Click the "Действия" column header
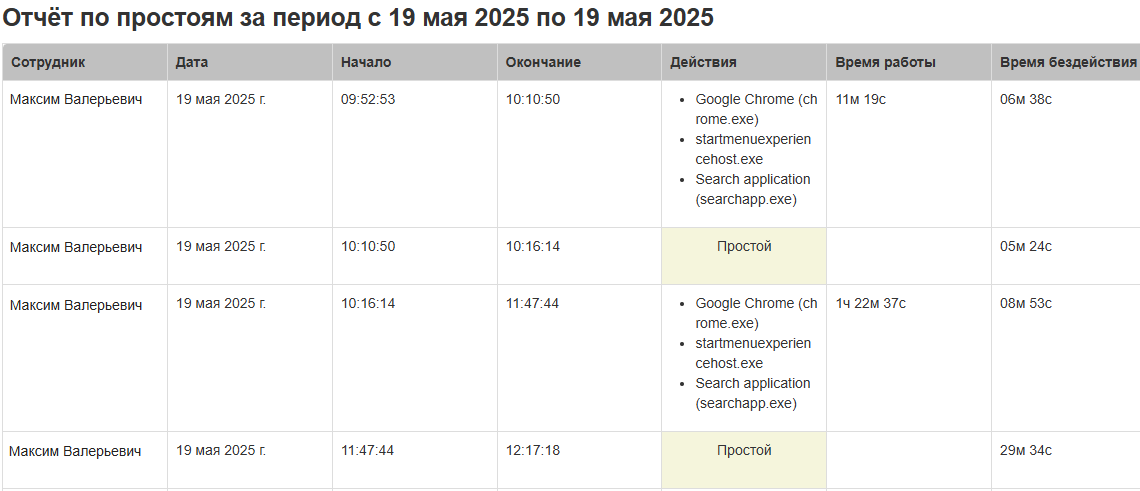This screenshot has width=1140, height=491. 703,62
